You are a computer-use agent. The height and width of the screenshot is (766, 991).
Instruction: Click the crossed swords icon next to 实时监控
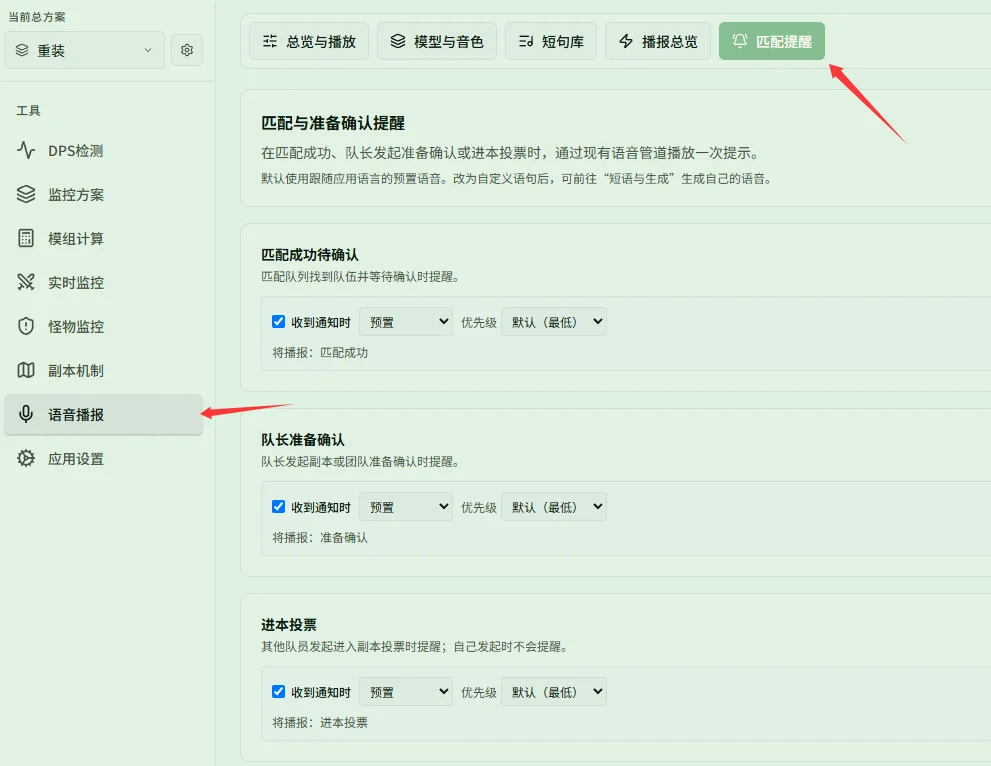26,282
